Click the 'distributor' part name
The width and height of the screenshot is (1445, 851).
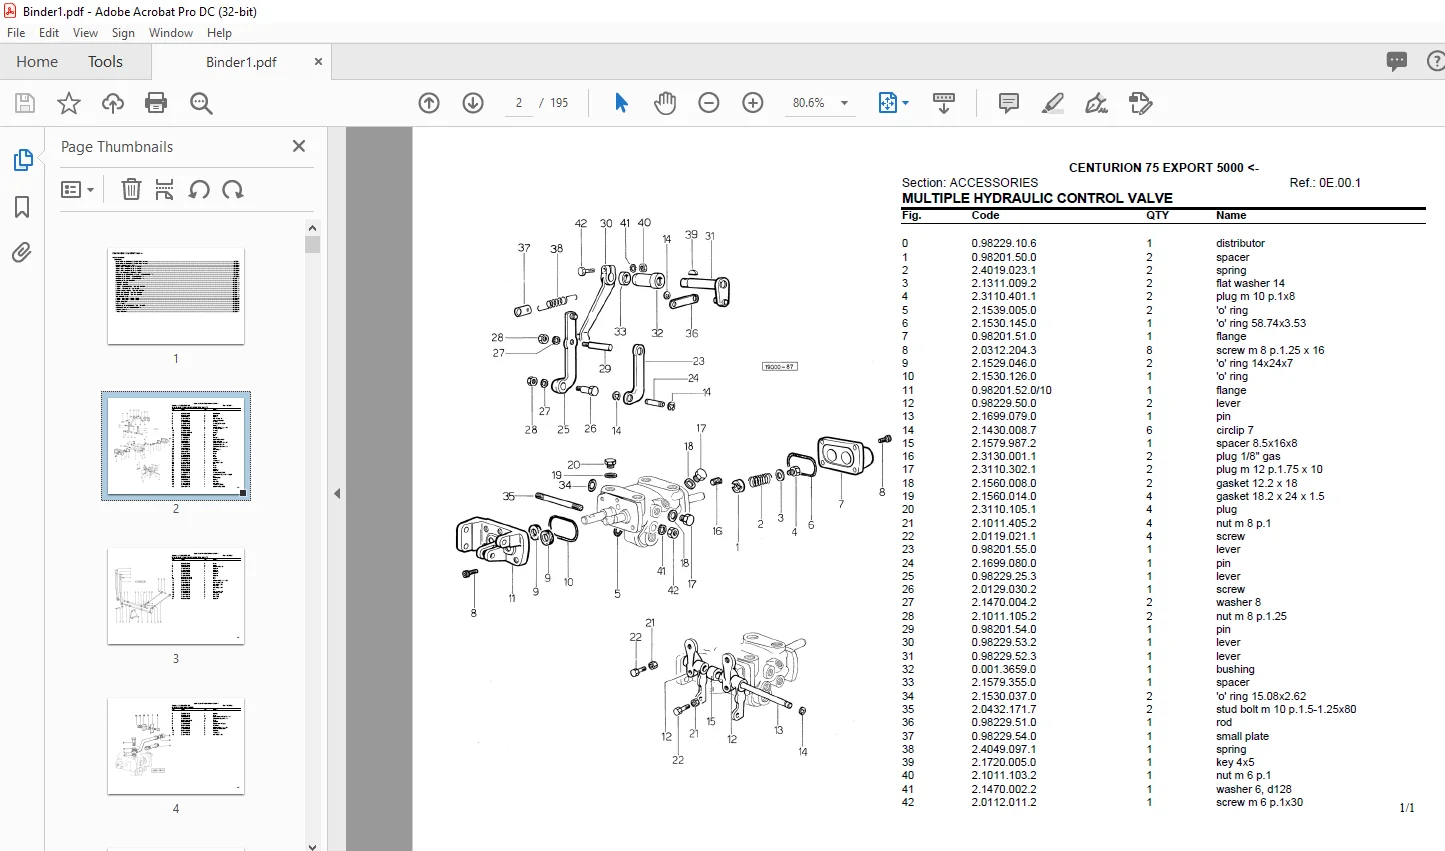point(1240,243)
